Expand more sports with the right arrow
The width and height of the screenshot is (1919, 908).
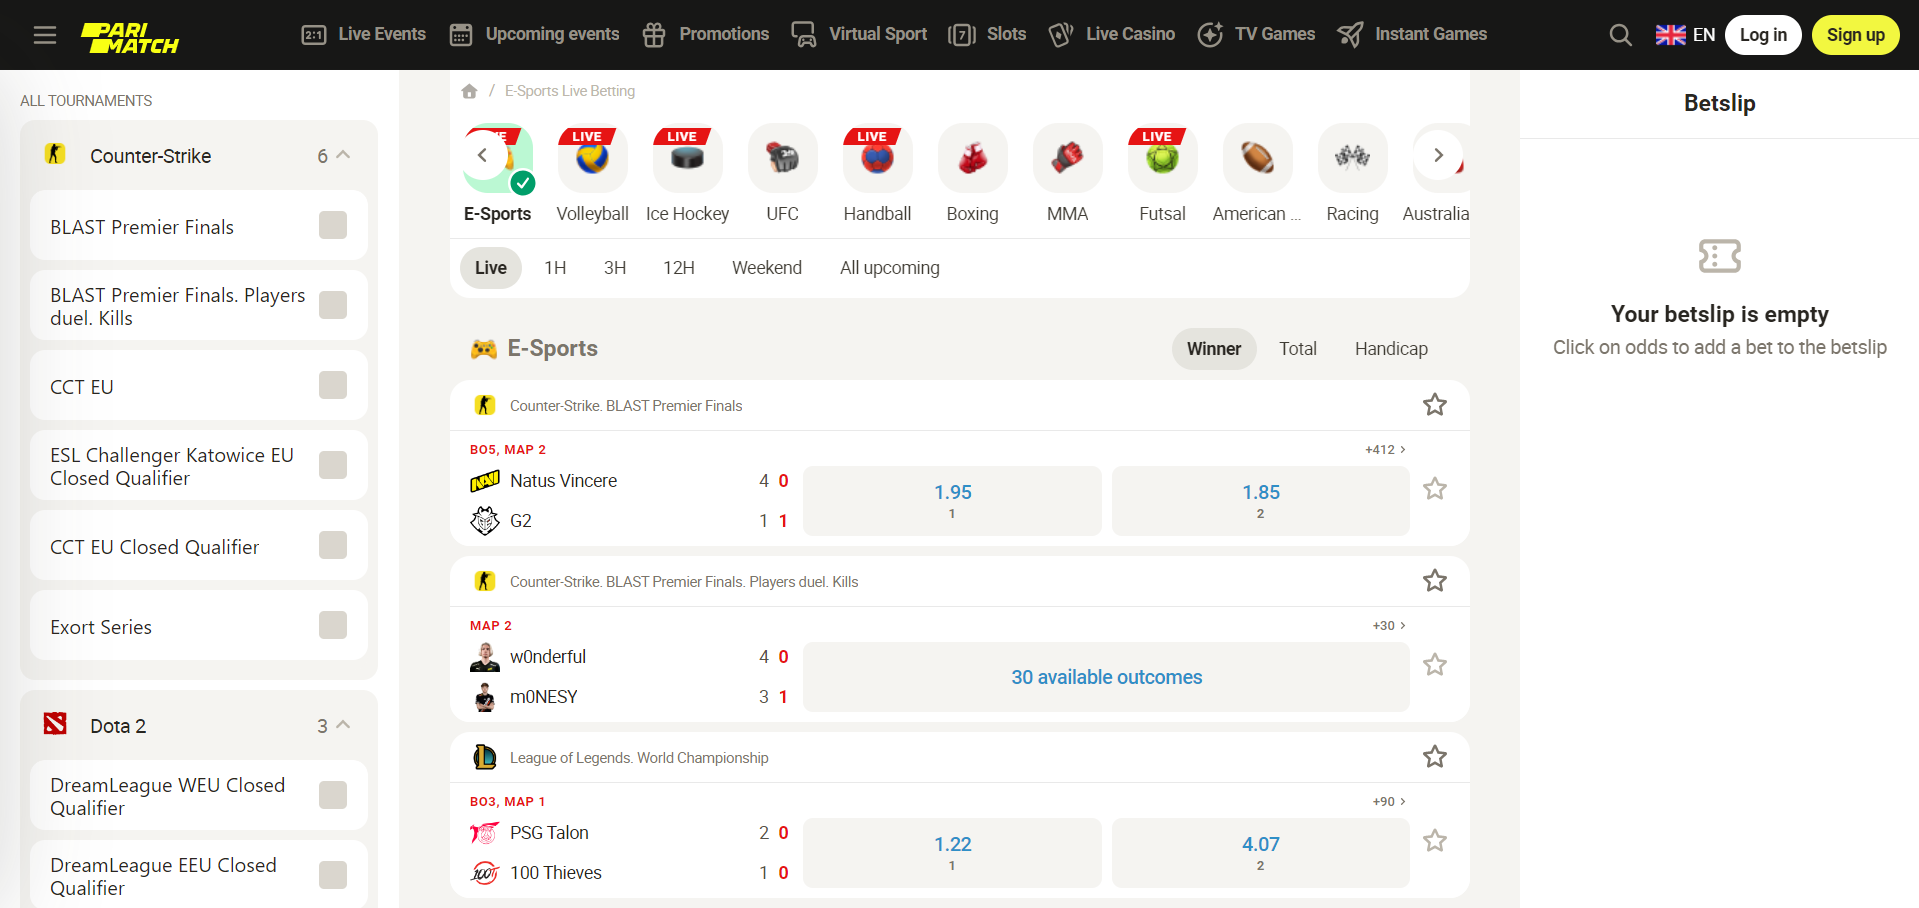[x=1438, y=155]
